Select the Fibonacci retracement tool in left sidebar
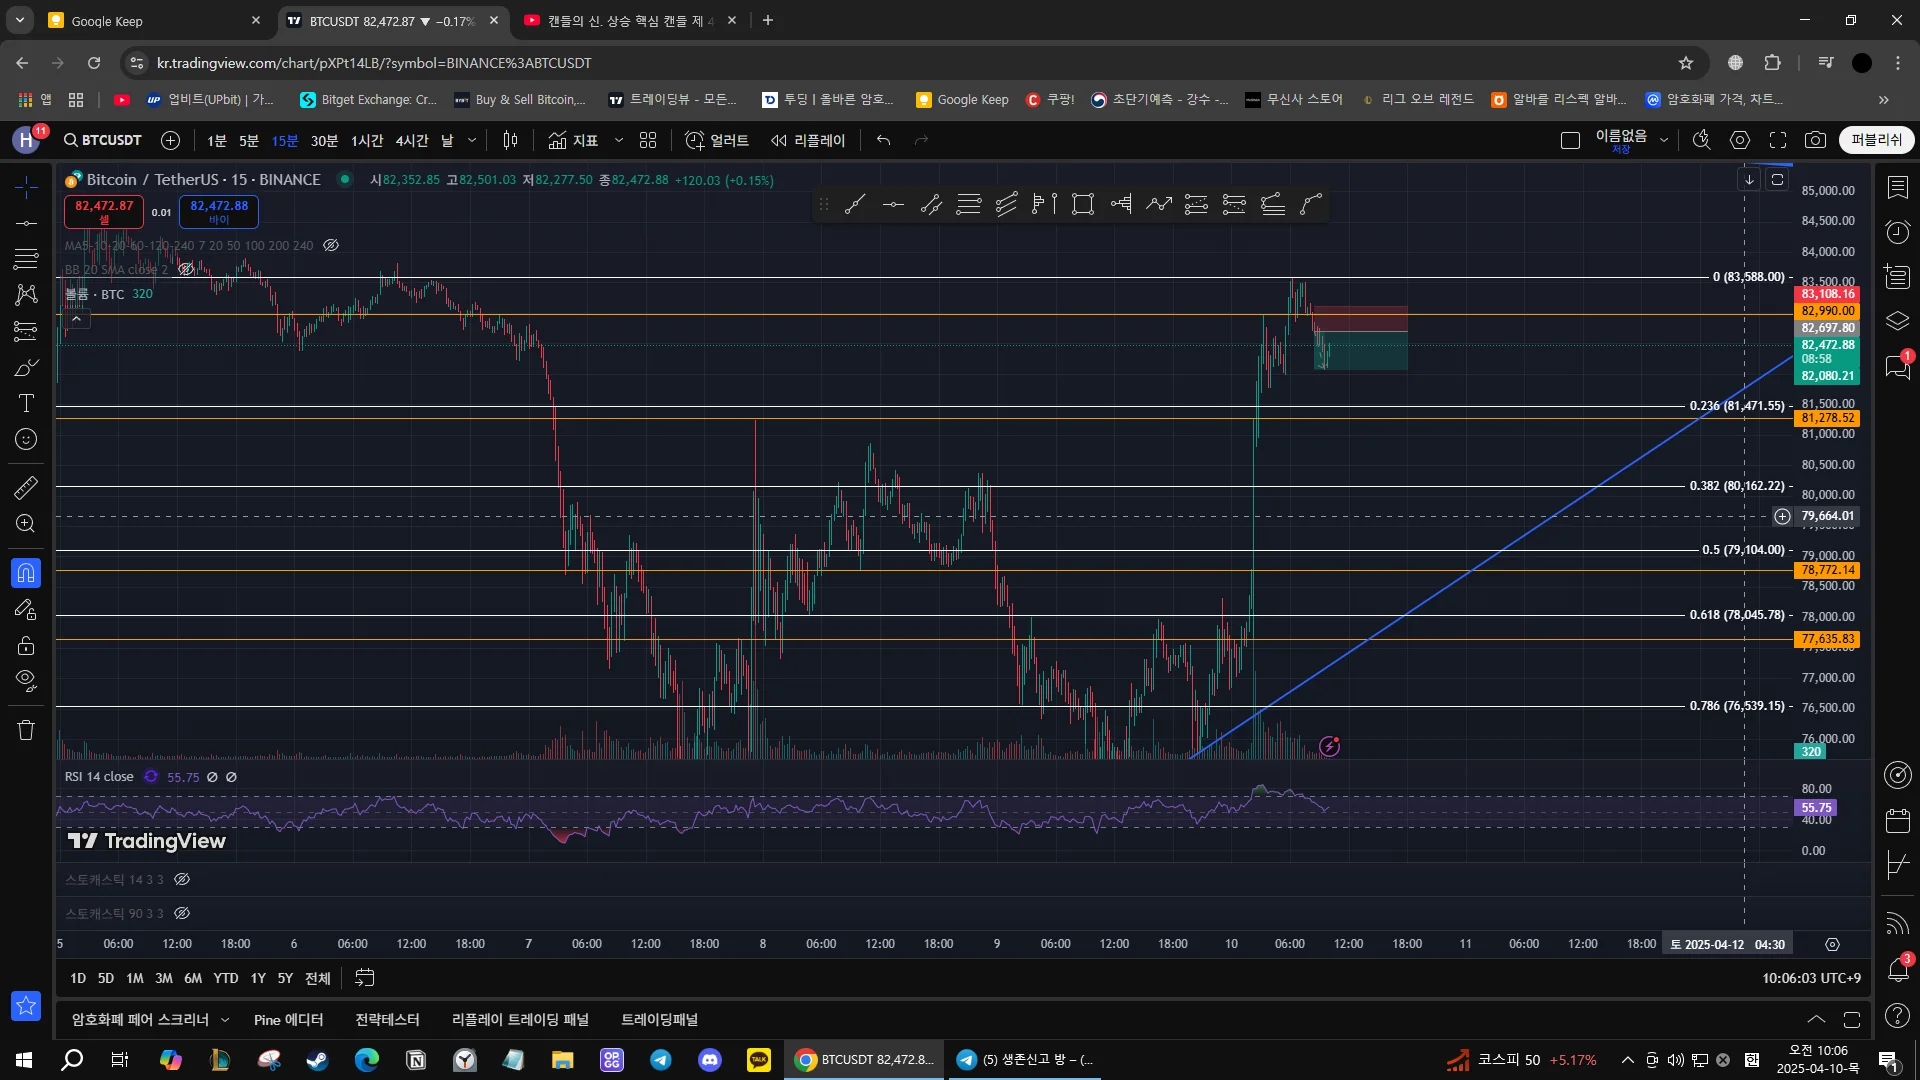1920x1080 pixels. (26, 259)
